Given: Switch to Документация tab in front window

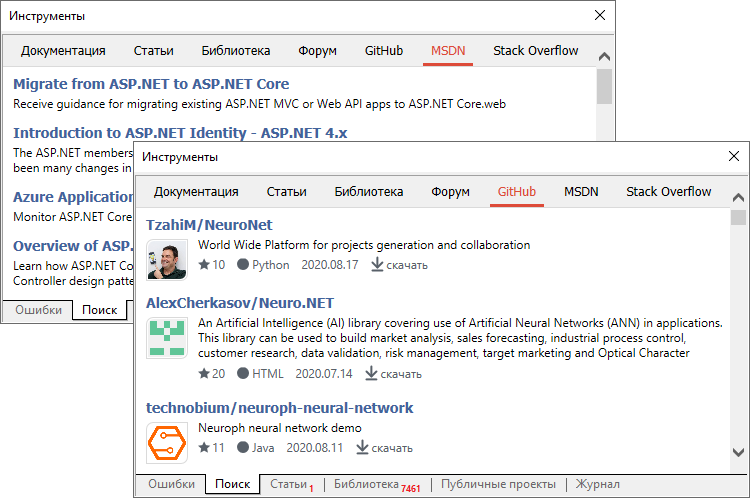Looking at the screenshot, I should tap(196, 191).
